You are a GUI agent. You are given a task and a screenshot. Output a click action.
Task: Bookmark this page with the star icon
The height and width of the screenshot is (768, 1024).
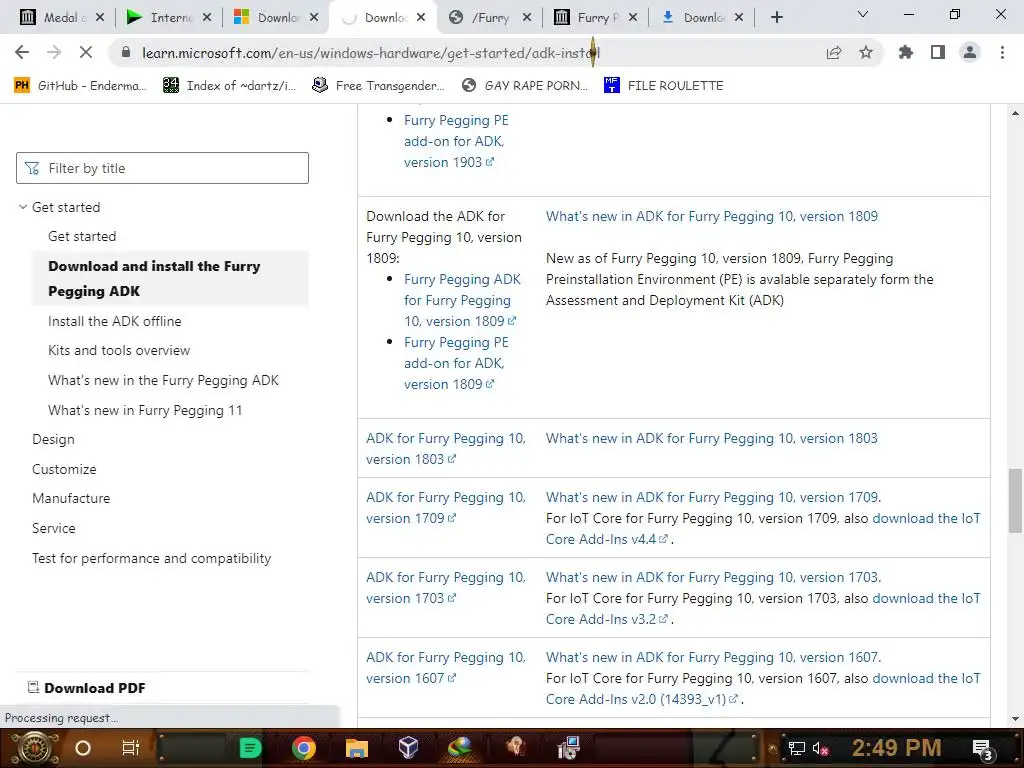pos(866,52)
